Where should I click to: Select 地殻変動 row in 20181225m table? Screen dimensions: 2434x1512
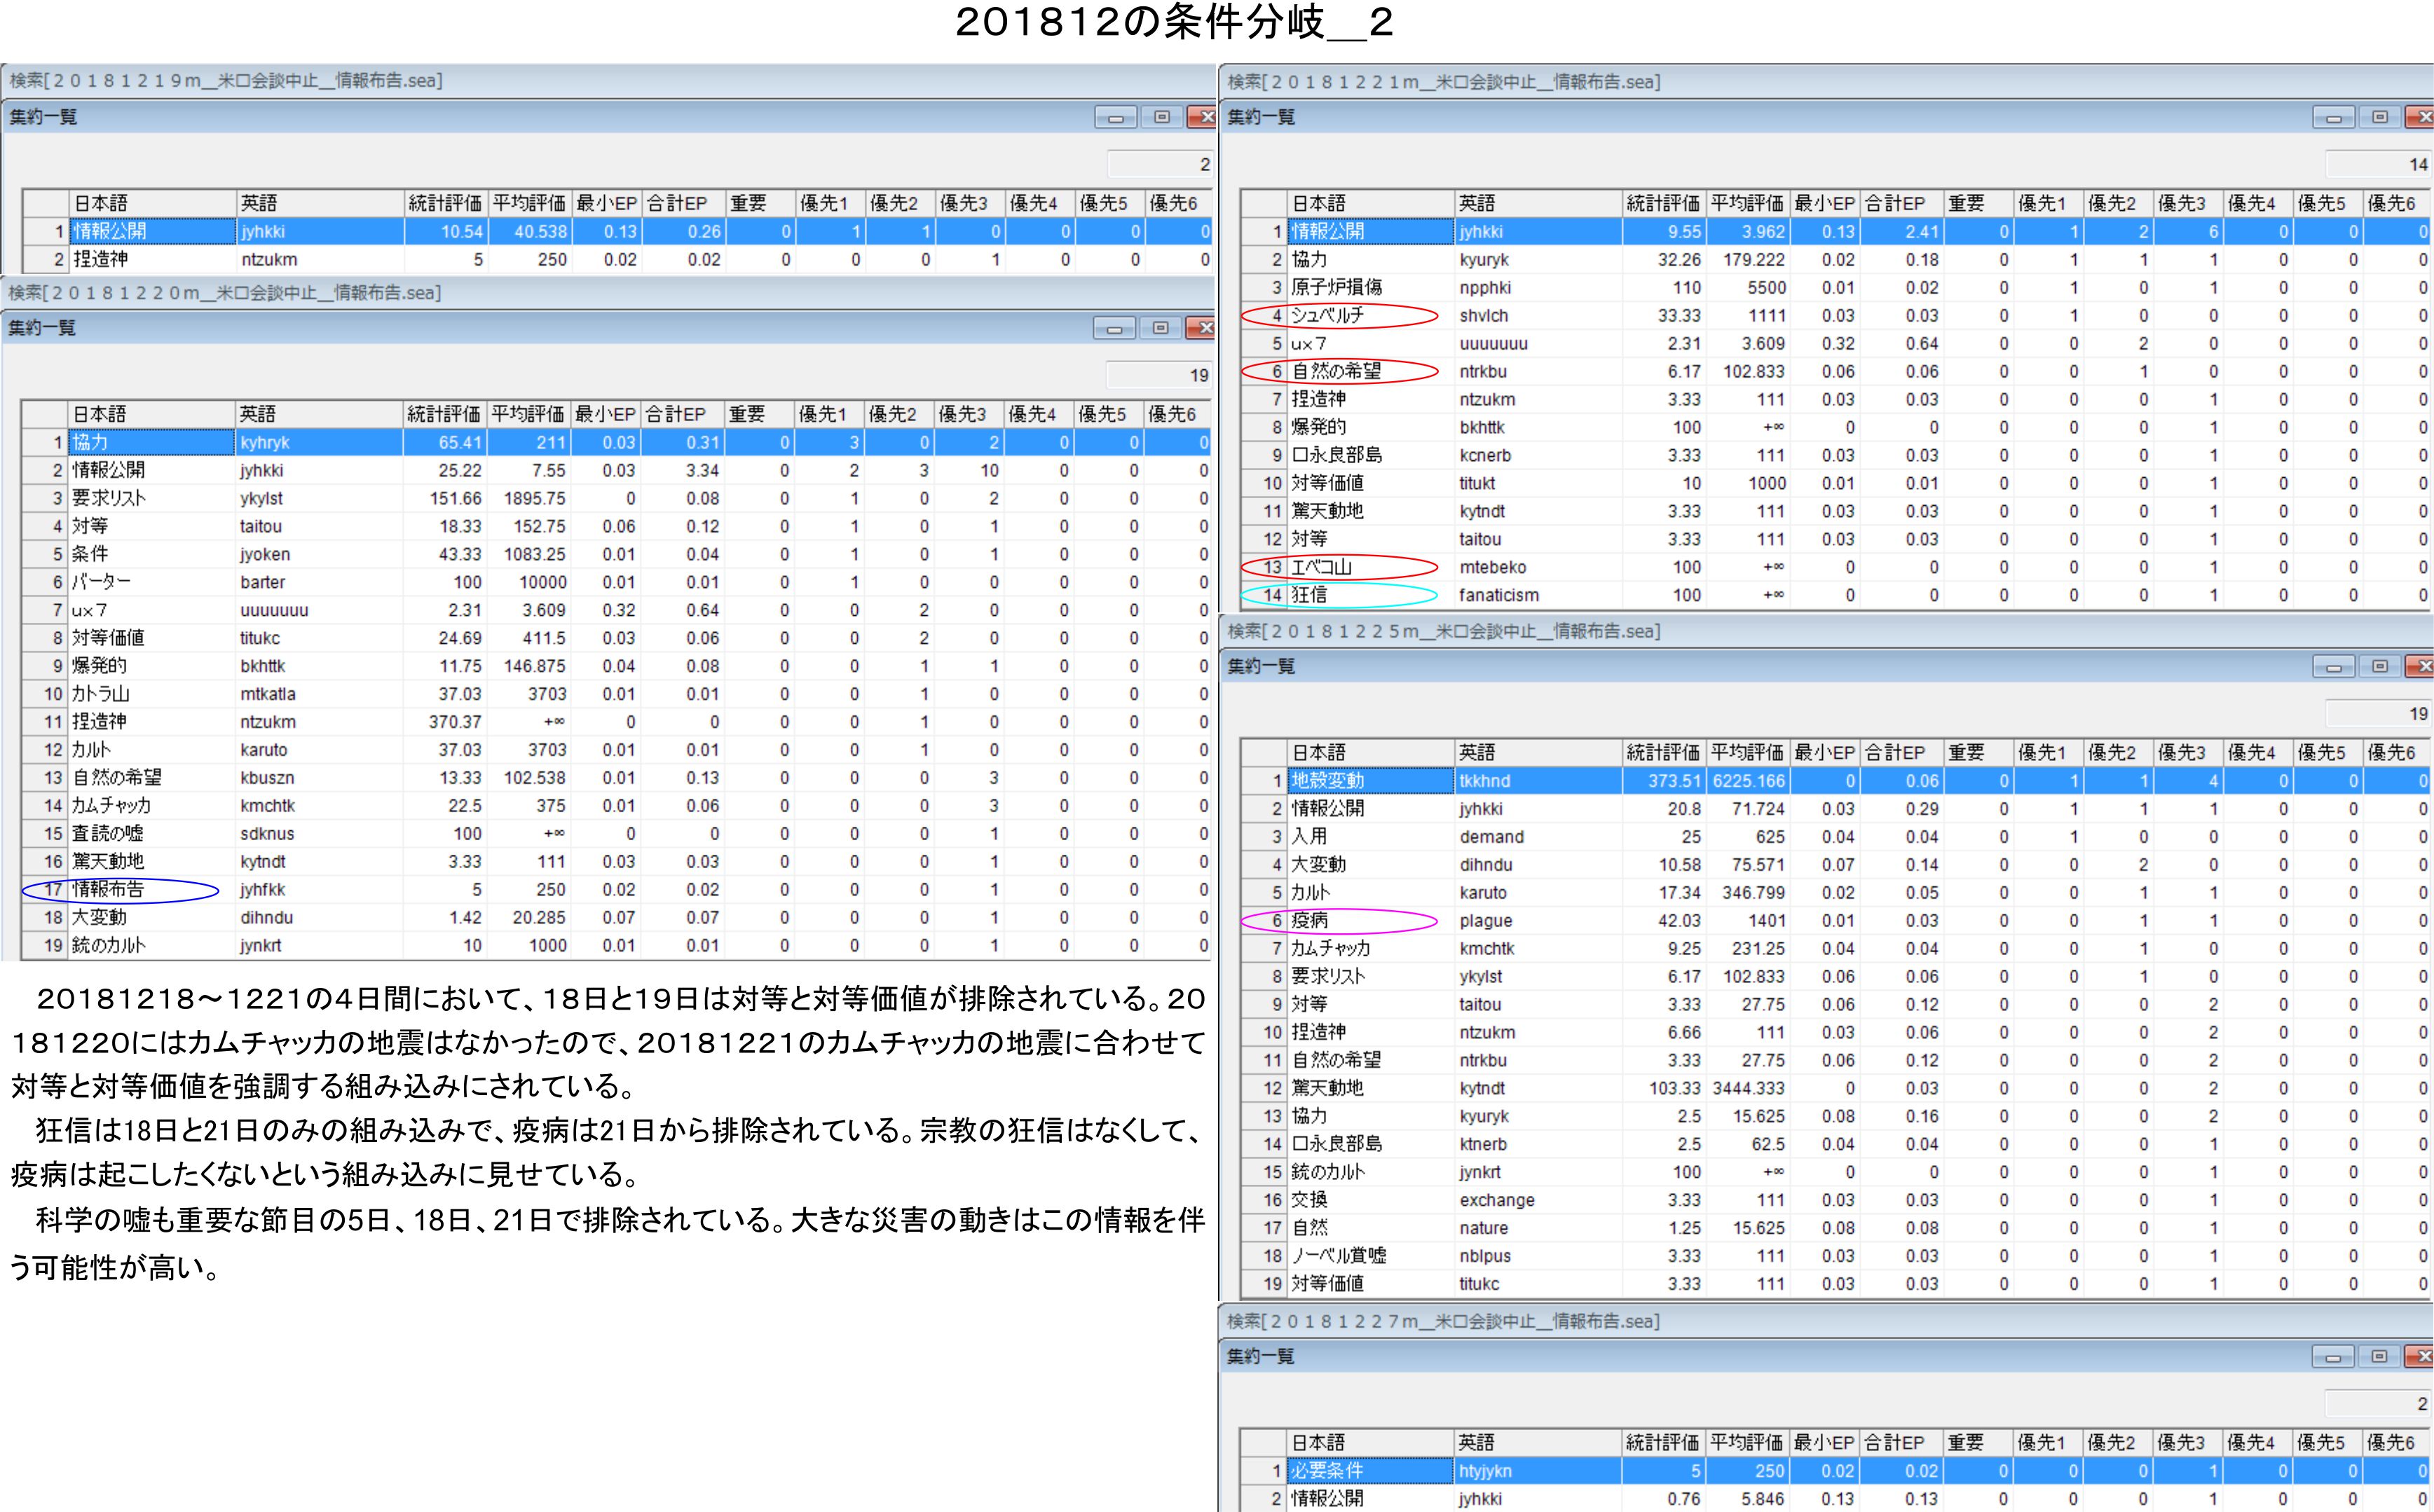pos(1328,780)
